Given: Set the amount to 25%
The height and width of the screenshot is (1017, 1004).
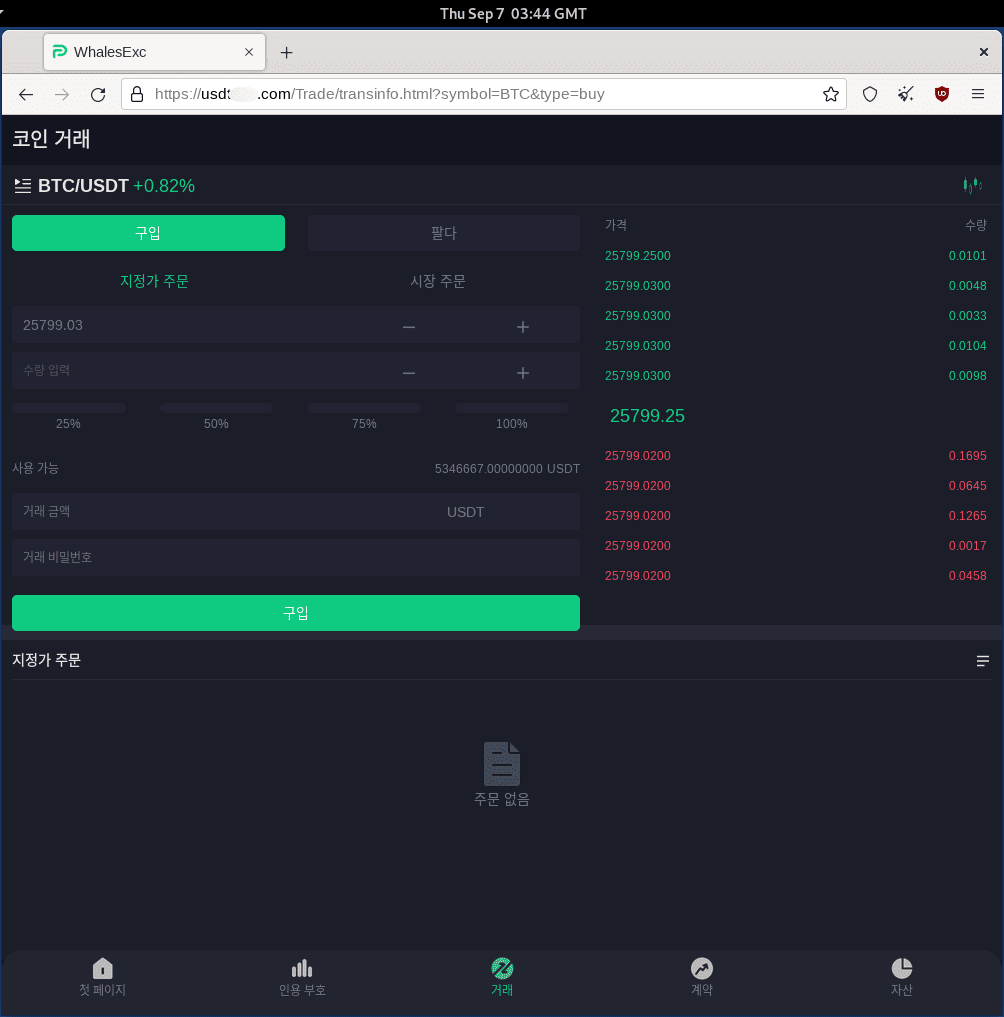Looking at the screenshot, I should 68,416.
